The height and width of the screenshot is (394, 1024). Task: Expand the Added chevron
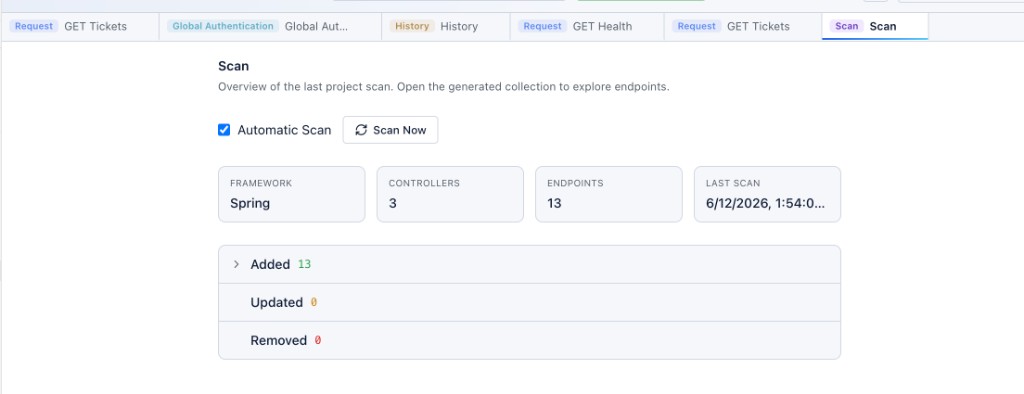[236, 265]
